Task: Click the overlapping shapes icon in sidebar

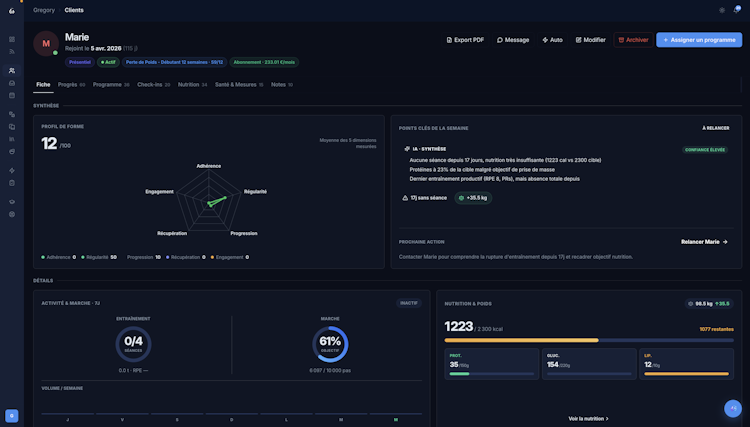Action: click(12, 114)
